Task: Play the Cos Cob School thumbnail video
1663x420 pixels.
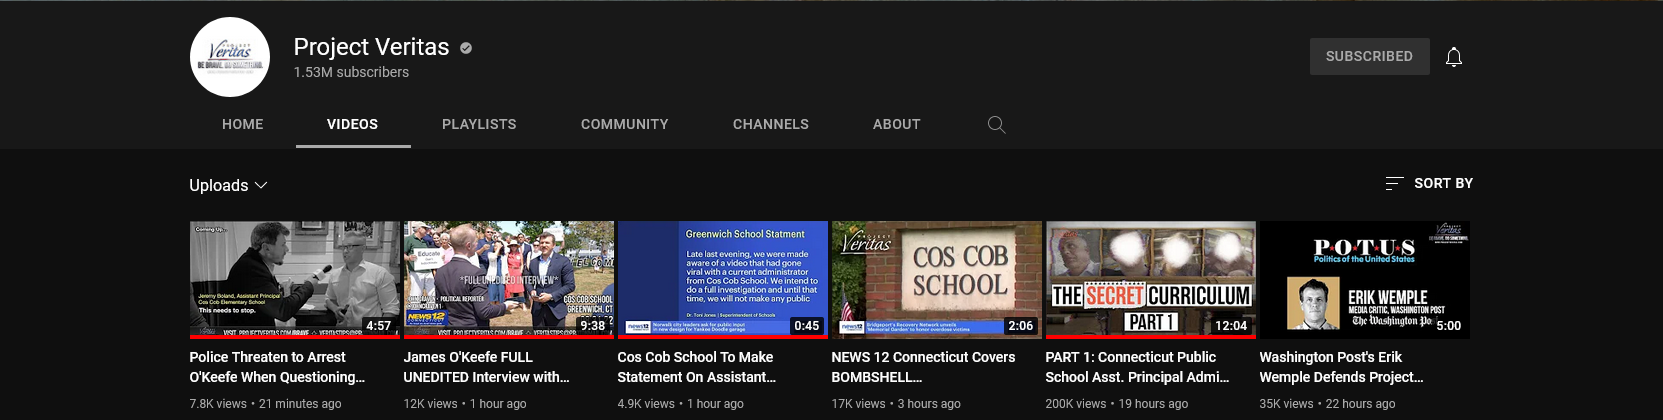Action: (936, 279)
